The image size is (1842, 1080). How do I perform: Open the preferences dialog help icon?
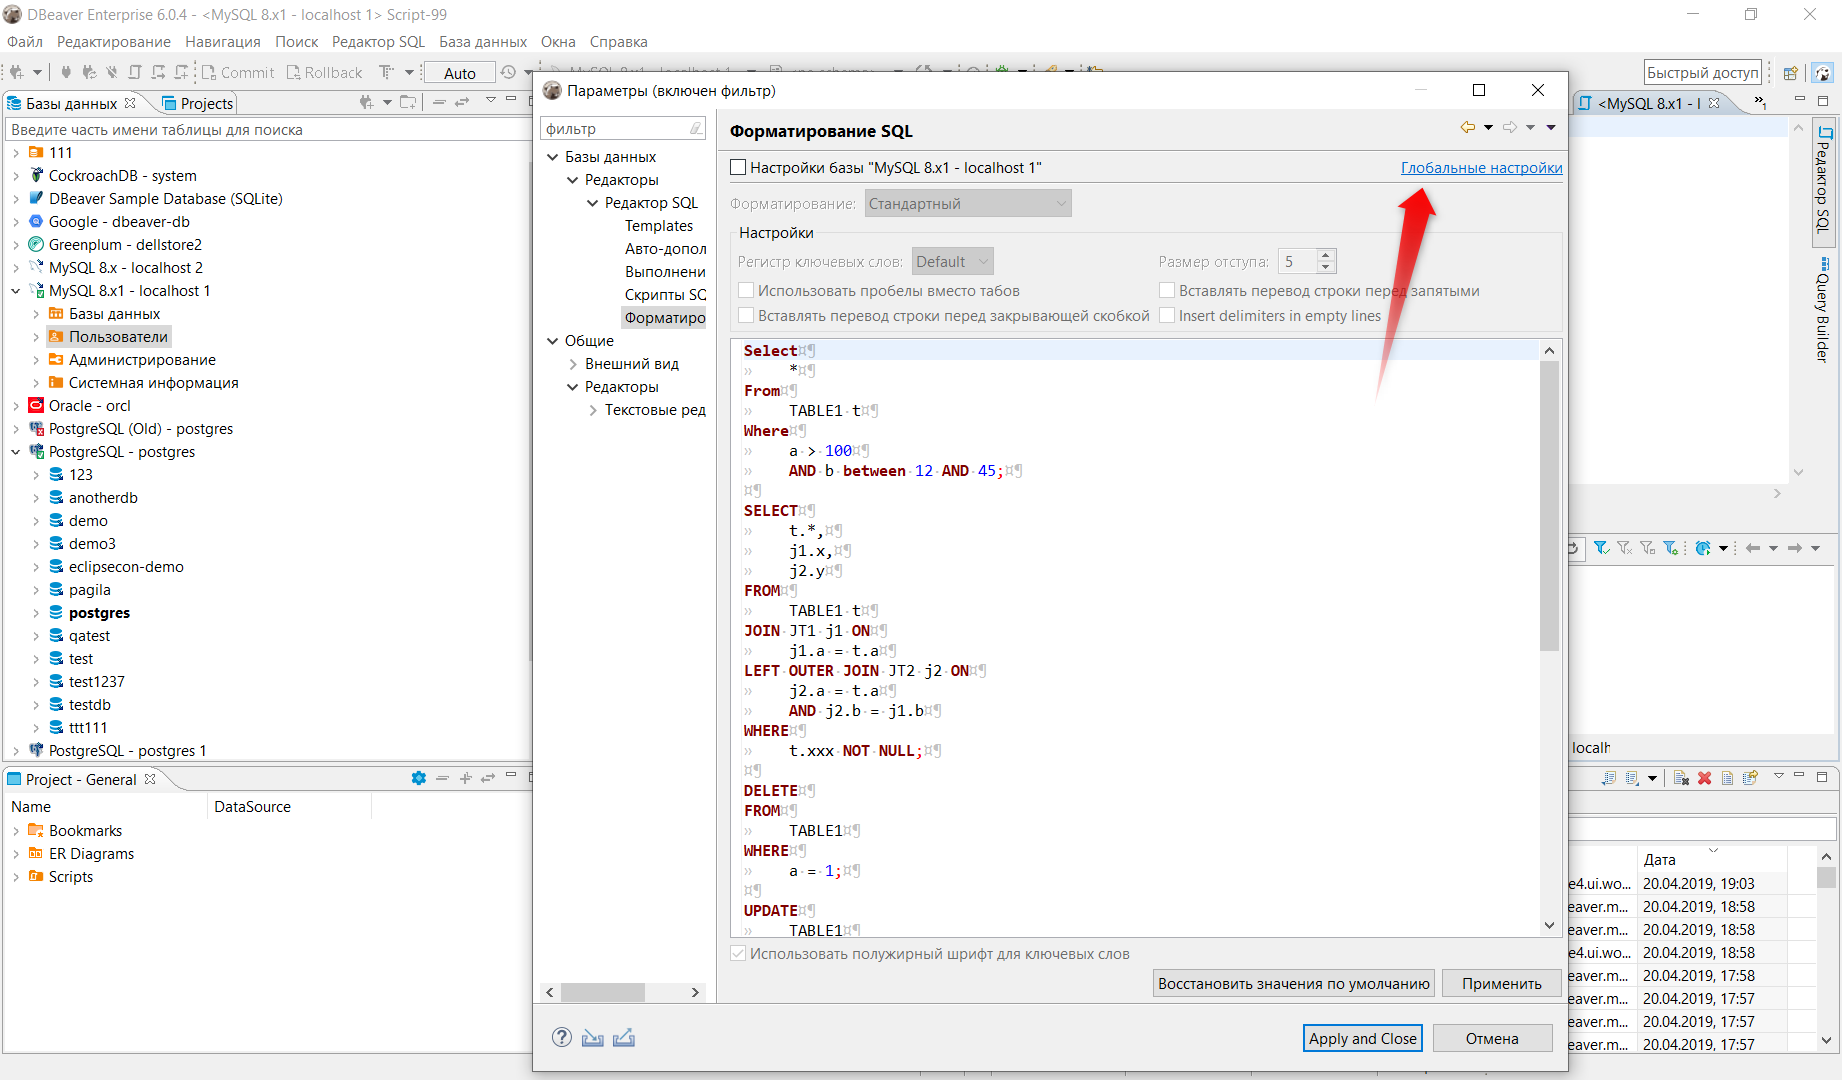[x=562, y=1037]
